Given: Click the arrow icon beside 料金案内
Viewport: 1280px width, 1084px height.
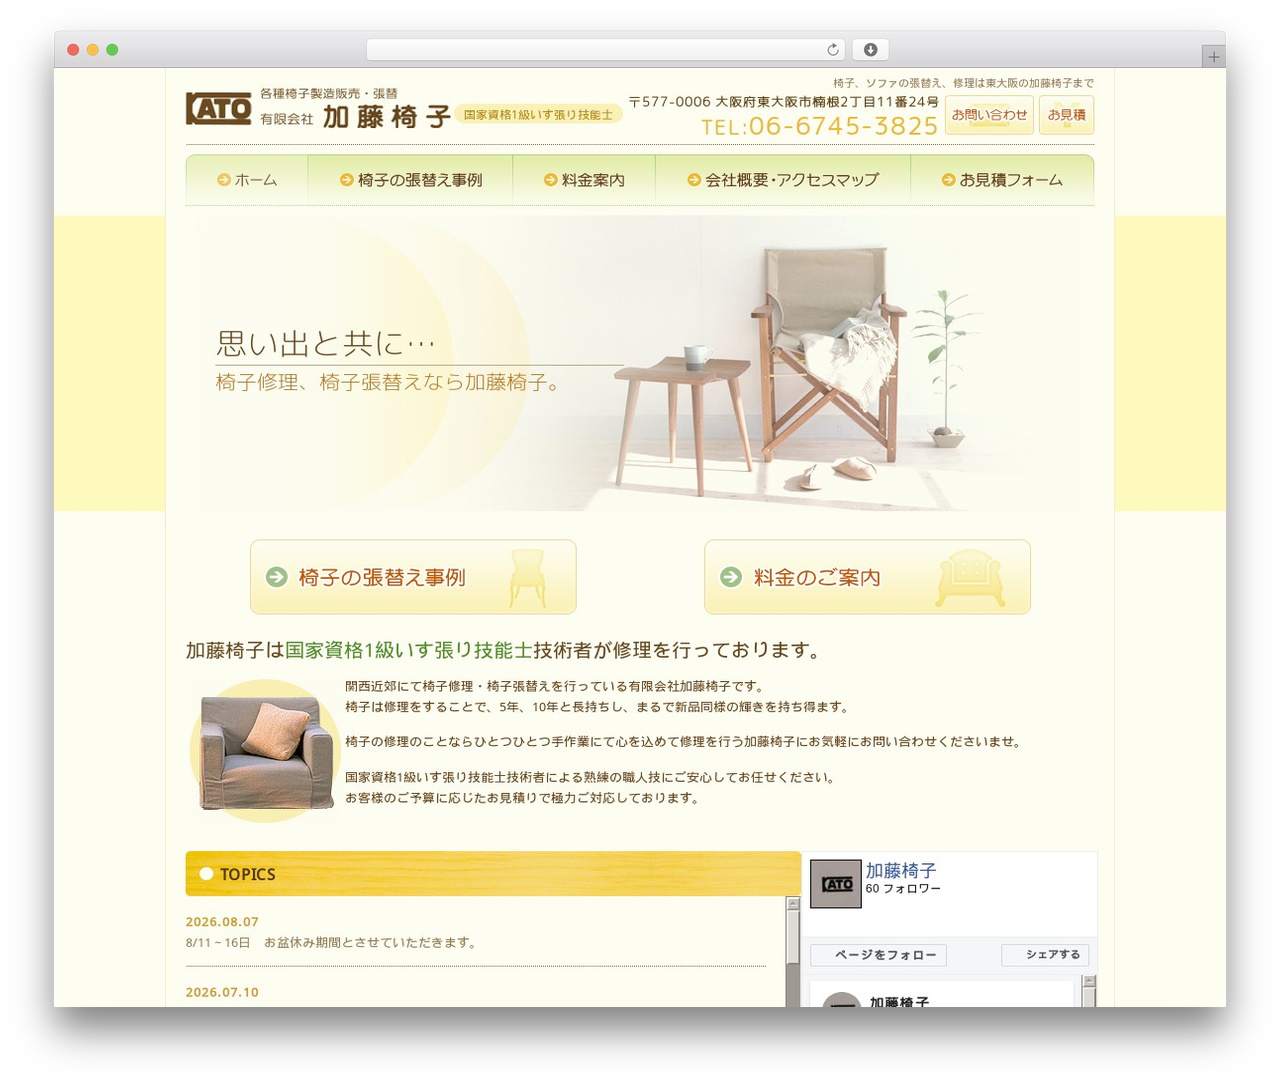Looking at the screenshot, I should pos(551,180).
